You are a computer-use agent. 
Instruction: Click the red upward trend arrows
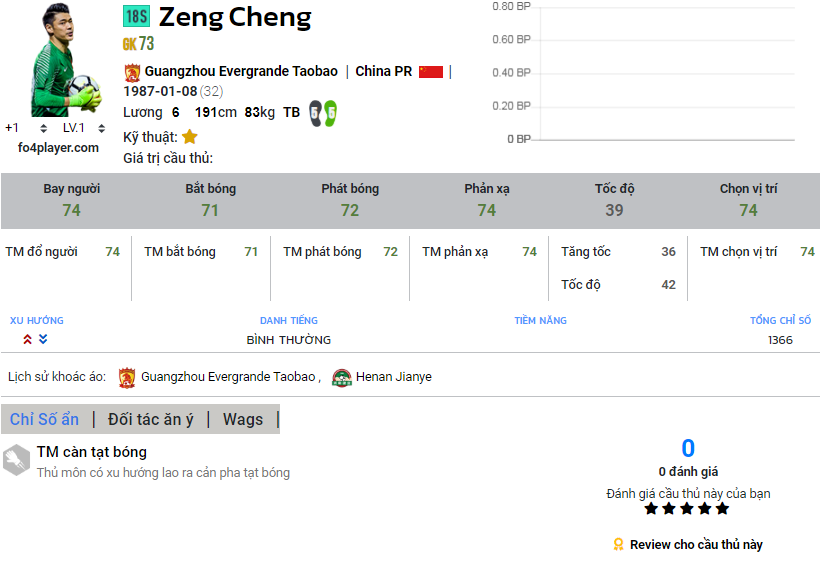point(28,340)
